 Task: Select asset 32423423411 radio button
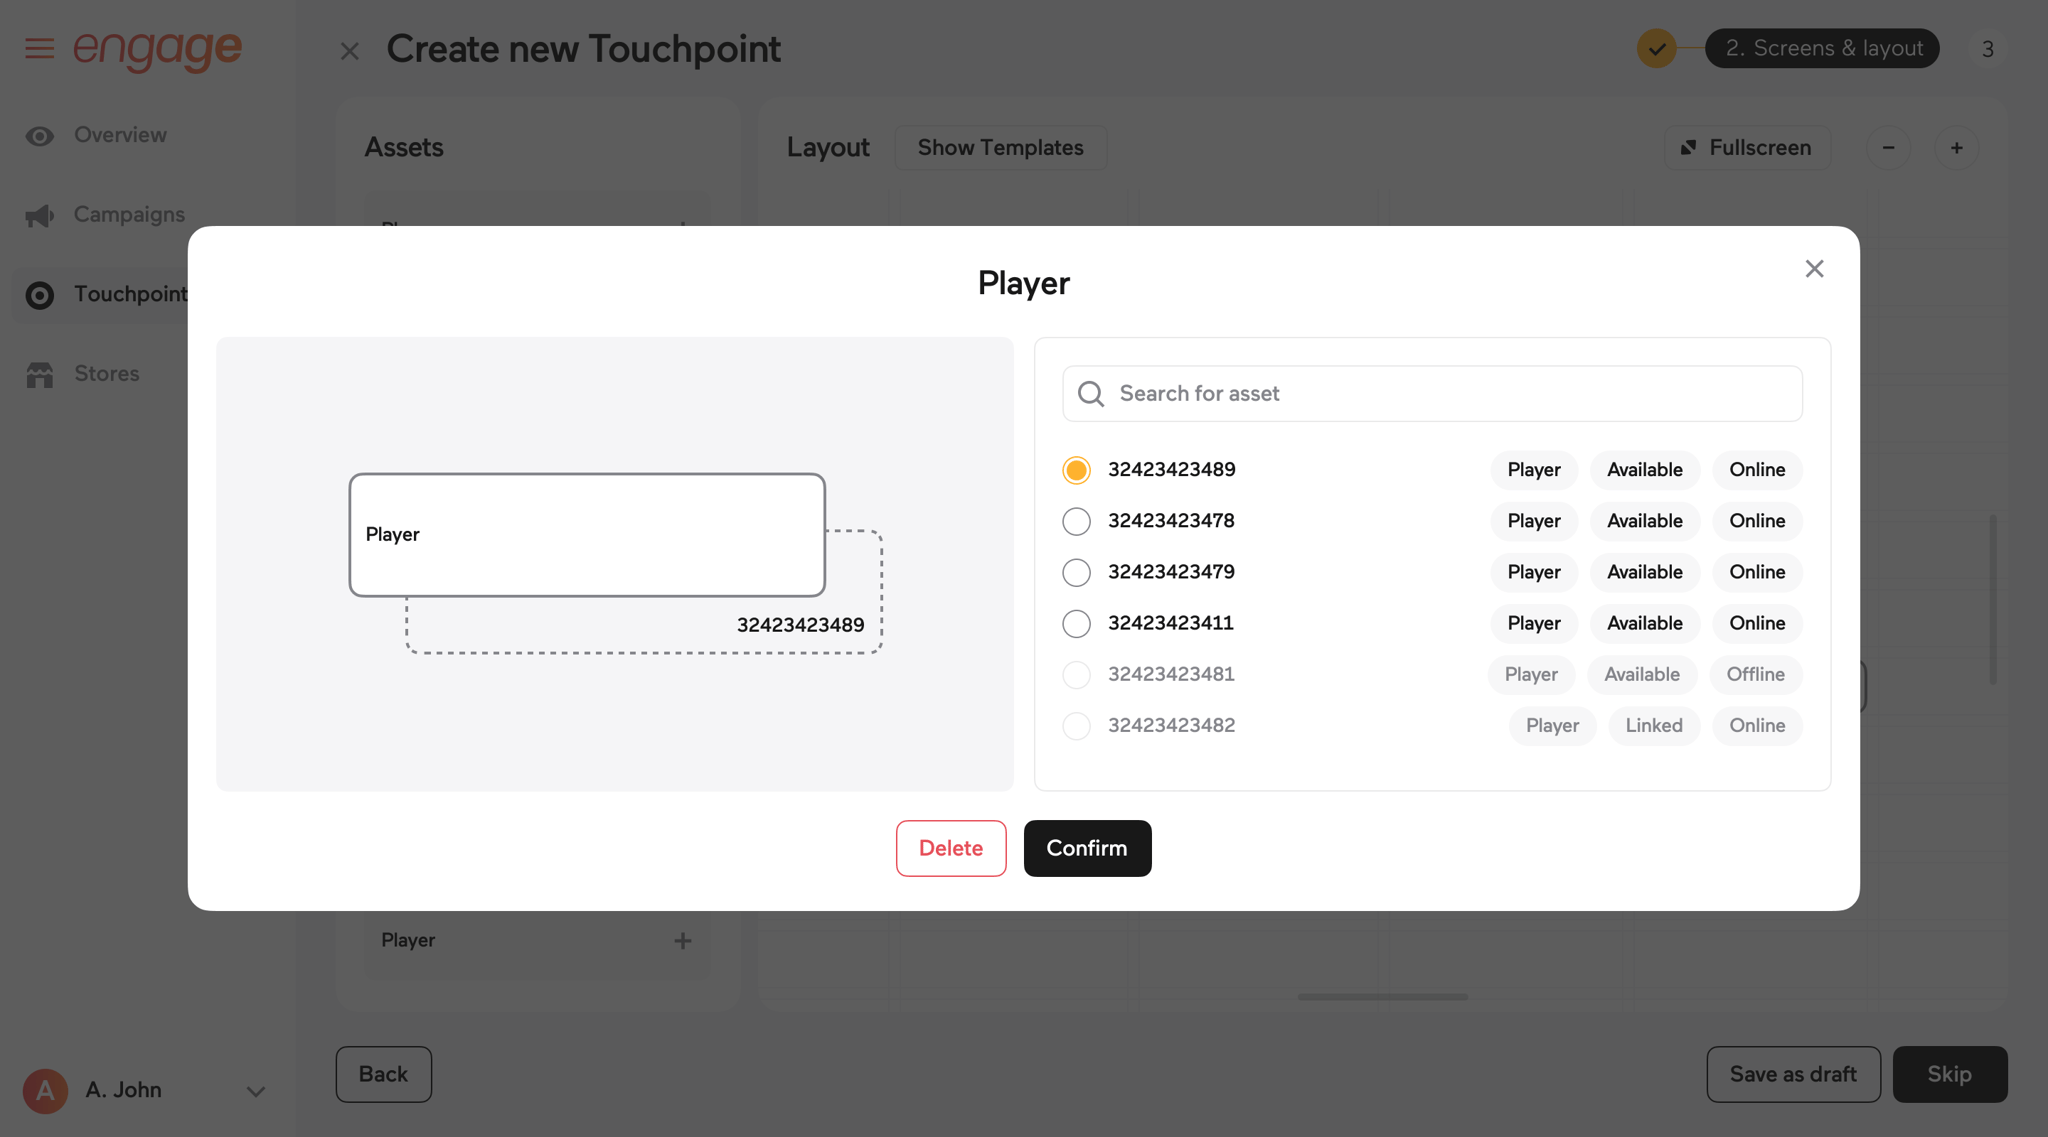[1076, 623]
